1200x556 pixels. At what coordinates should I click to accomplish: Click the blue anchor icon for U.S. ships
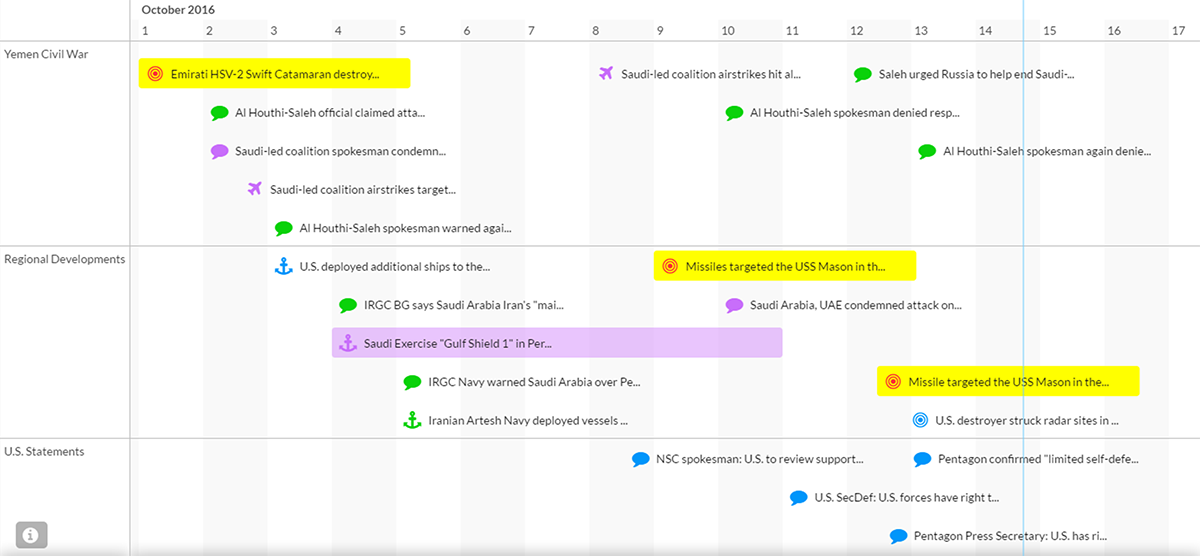[283, 266]
